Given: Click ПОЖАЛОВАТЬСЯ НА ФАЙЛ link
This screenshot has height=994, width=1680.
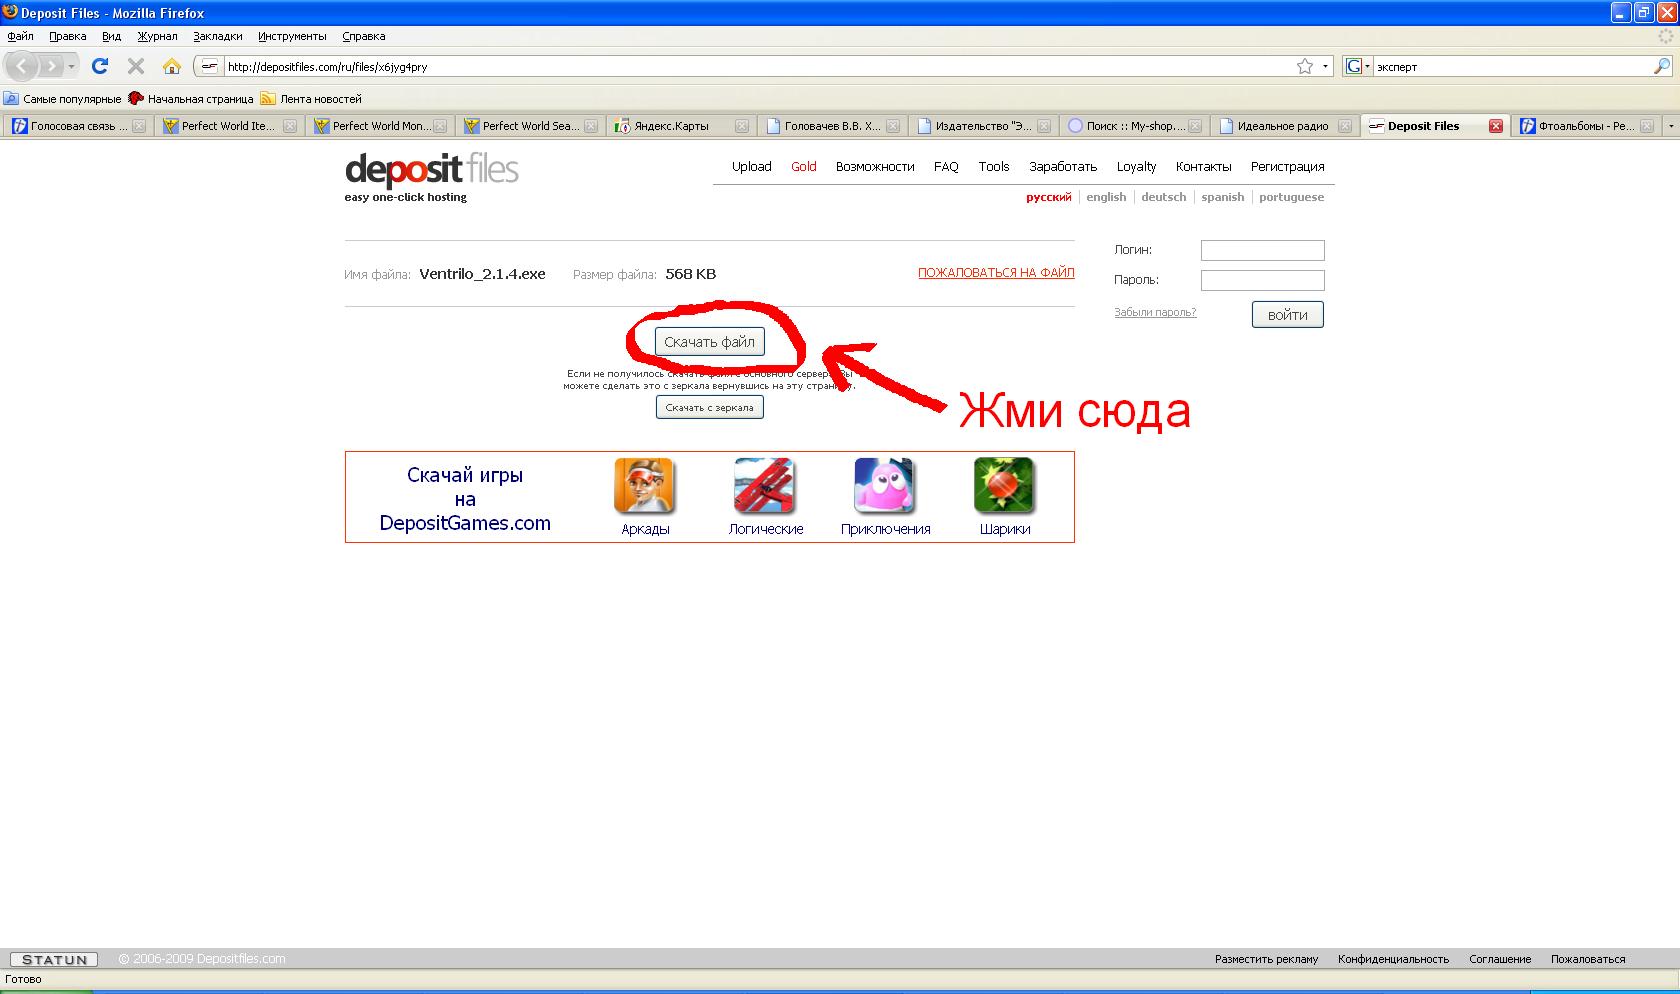Looking at the screenshot, I should [996, 272].
